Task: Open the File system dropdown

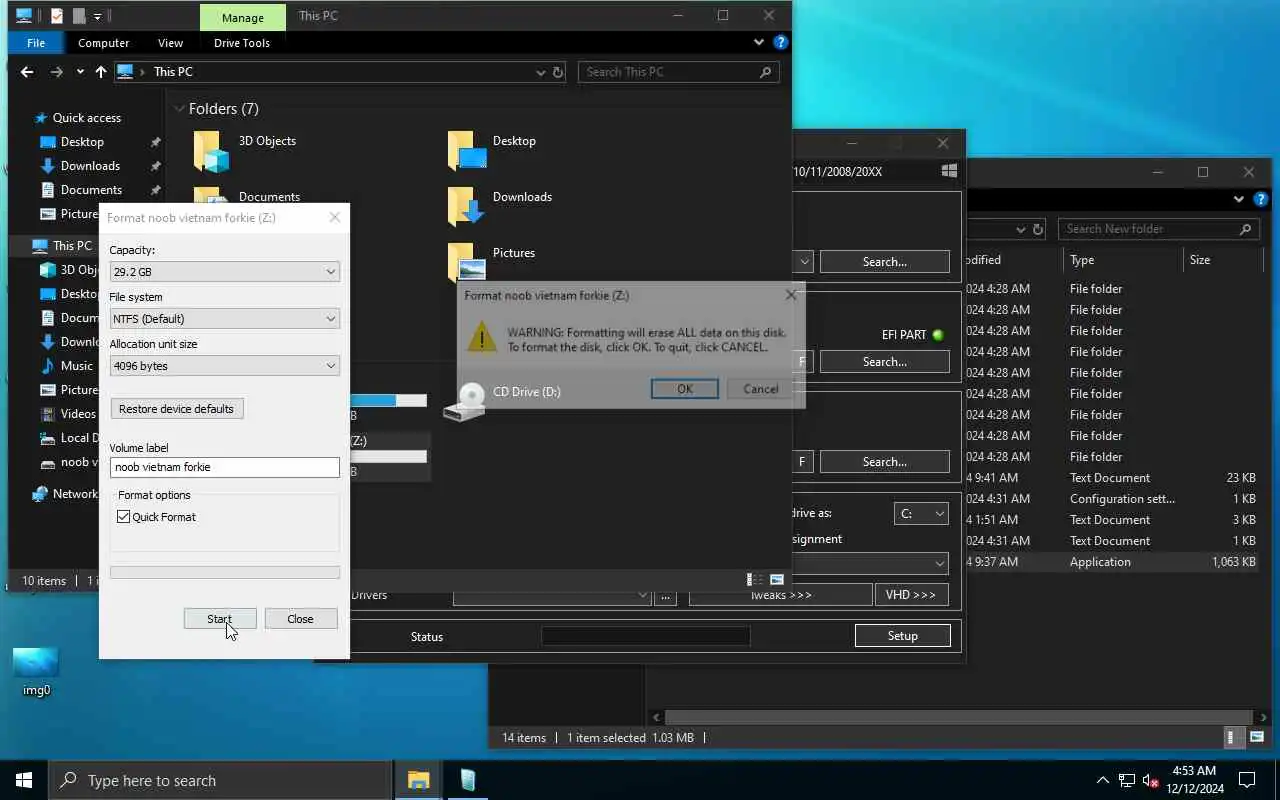Action: click(225, 319)
